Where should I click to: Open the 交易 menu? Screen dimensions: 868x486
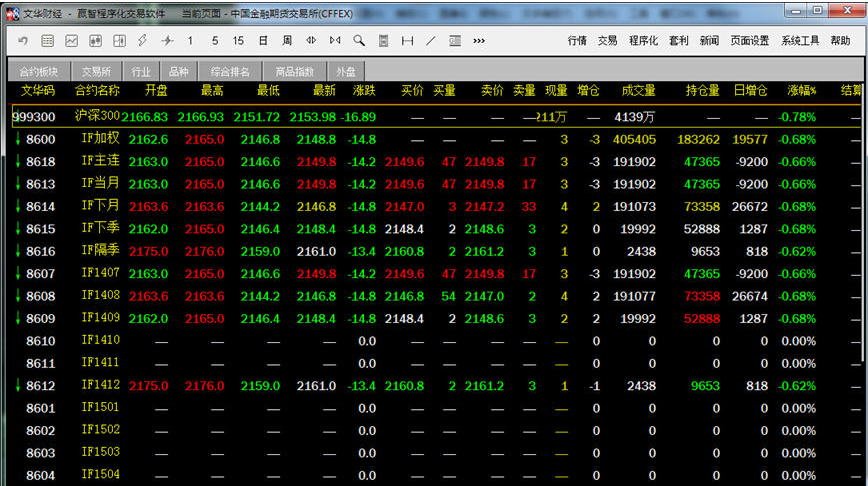pyautogui.click(x=608, y=41)
